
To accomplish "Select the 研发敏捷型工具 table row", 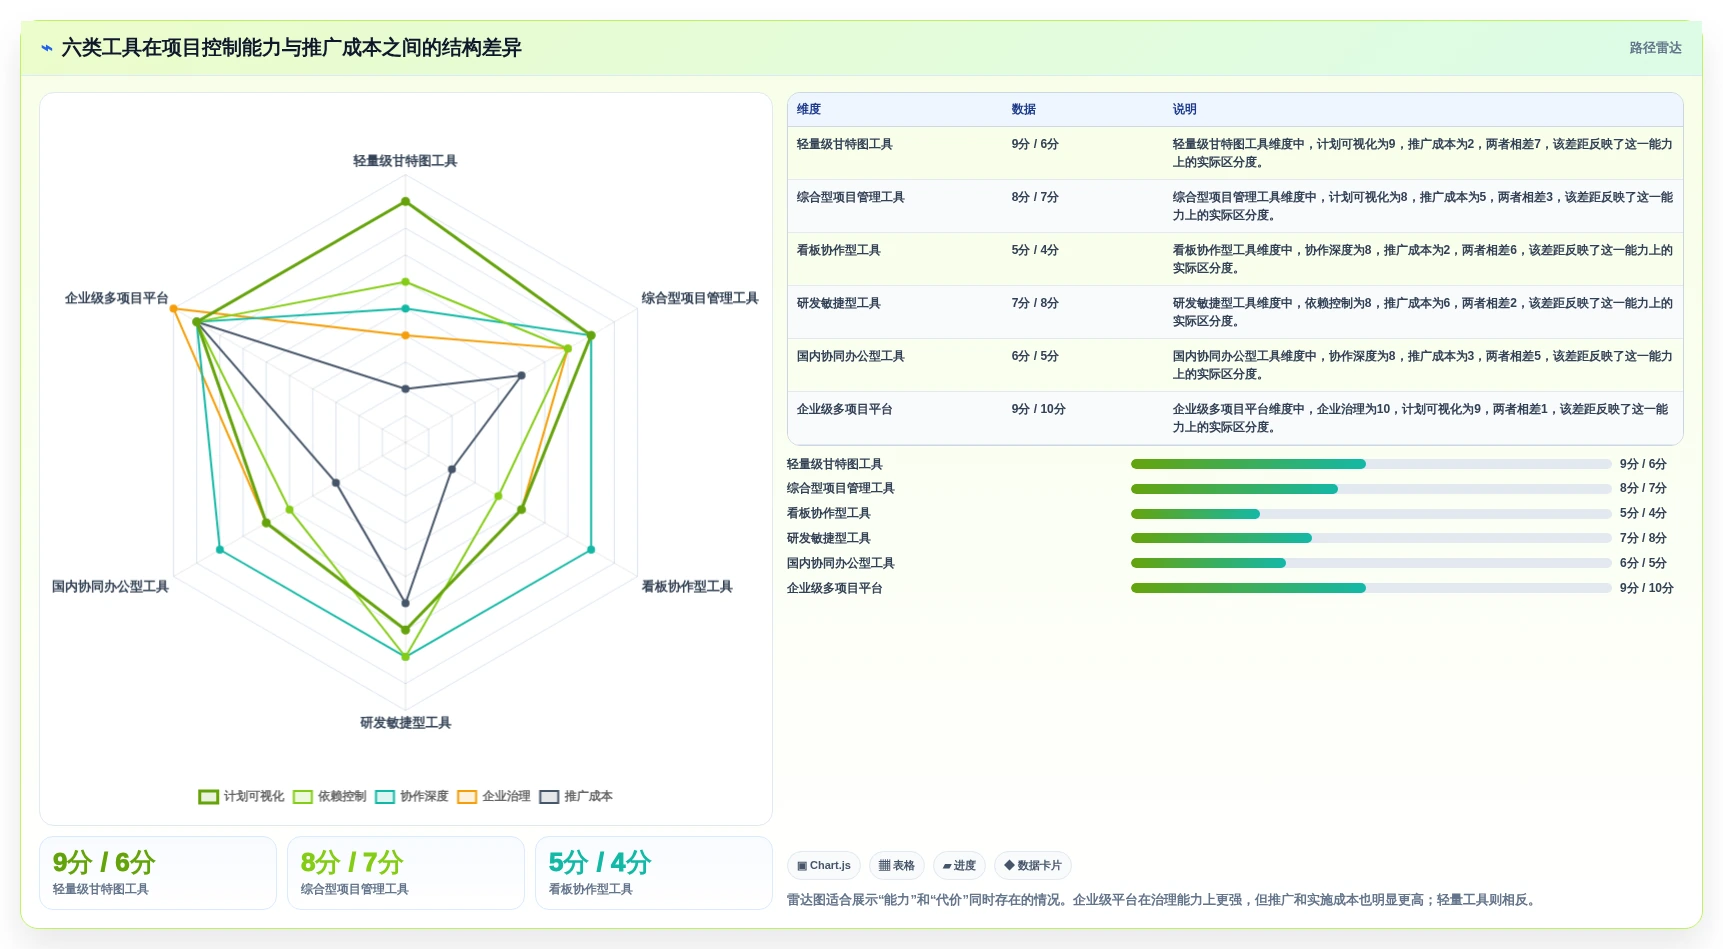I will pos(1235,312).
